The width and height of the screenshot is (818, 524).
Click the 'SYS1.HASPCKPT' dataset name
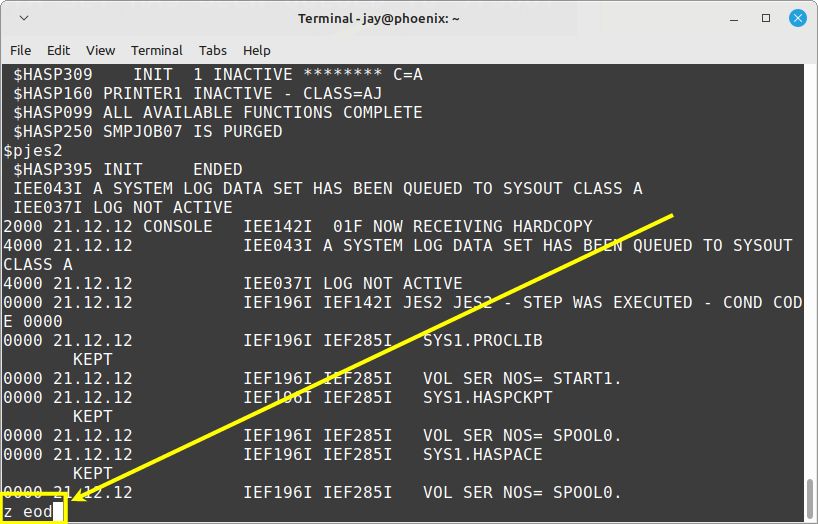[x=488, y=397]
